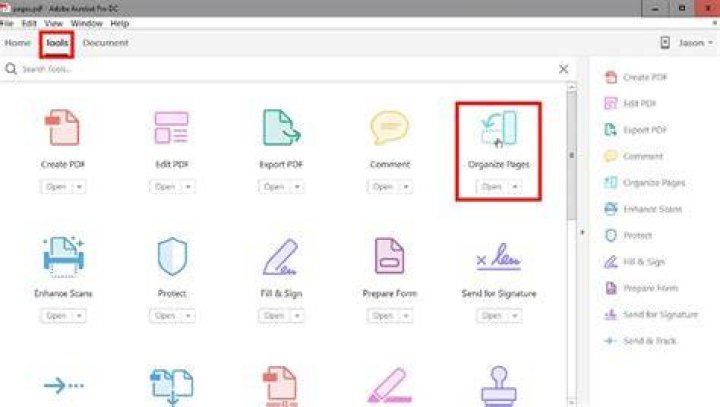
Task: Select the stamp icon in bottom row
Action: coord(499,386)
